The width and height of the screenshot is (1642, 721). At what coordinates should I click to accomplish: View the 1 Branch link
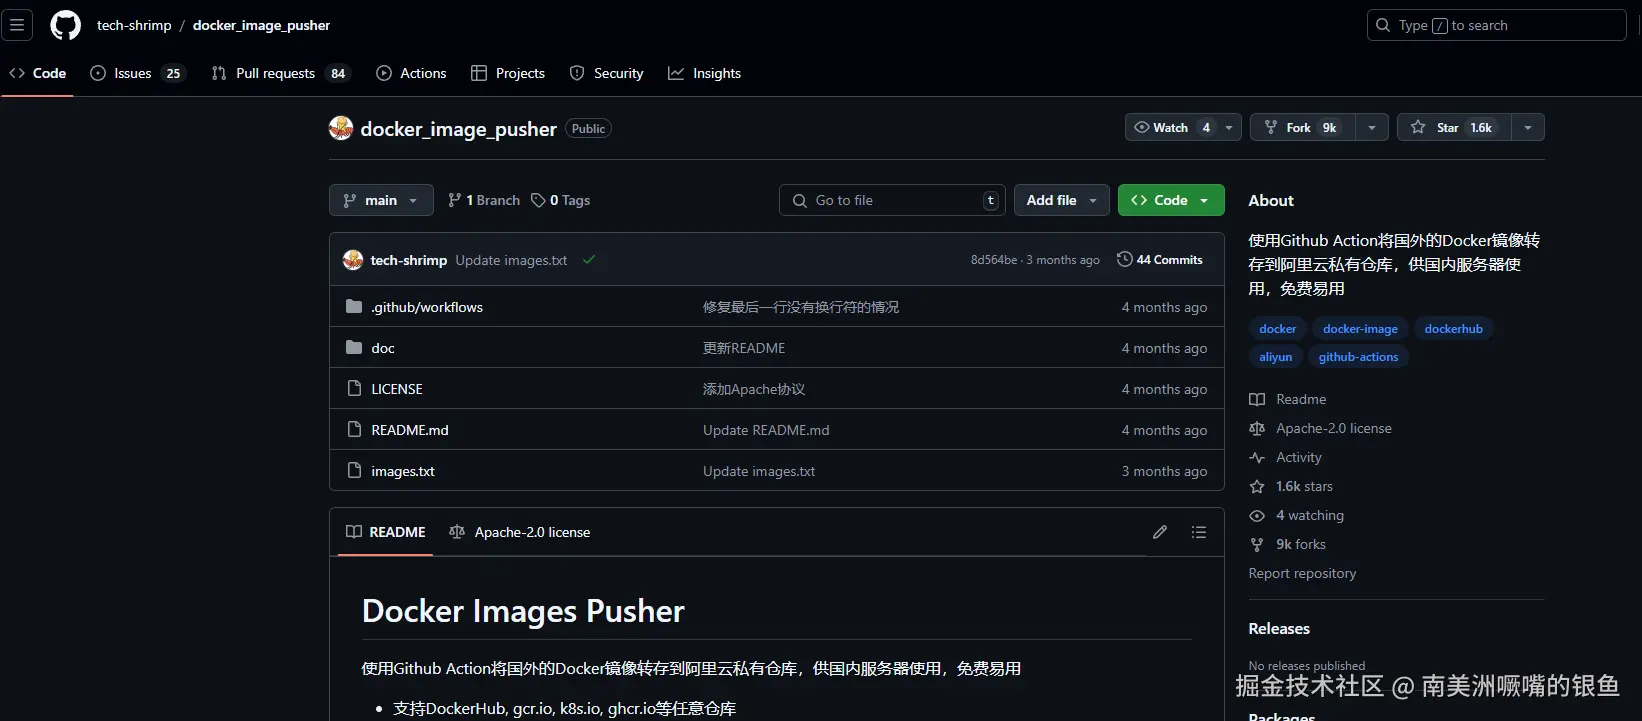click(484, 200)
